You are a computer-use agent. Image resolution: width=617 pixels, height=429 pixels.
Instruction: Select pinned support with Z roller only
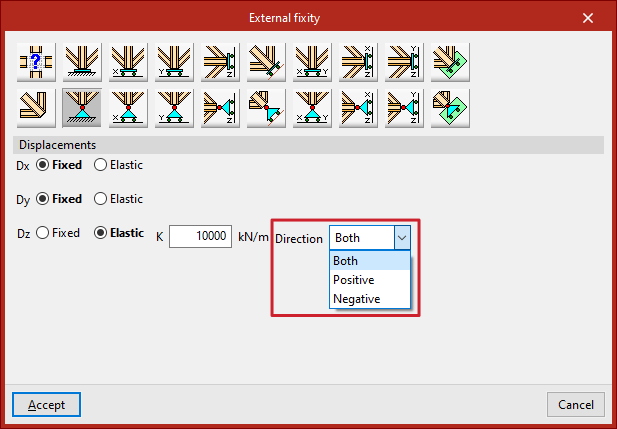[220, 108]
